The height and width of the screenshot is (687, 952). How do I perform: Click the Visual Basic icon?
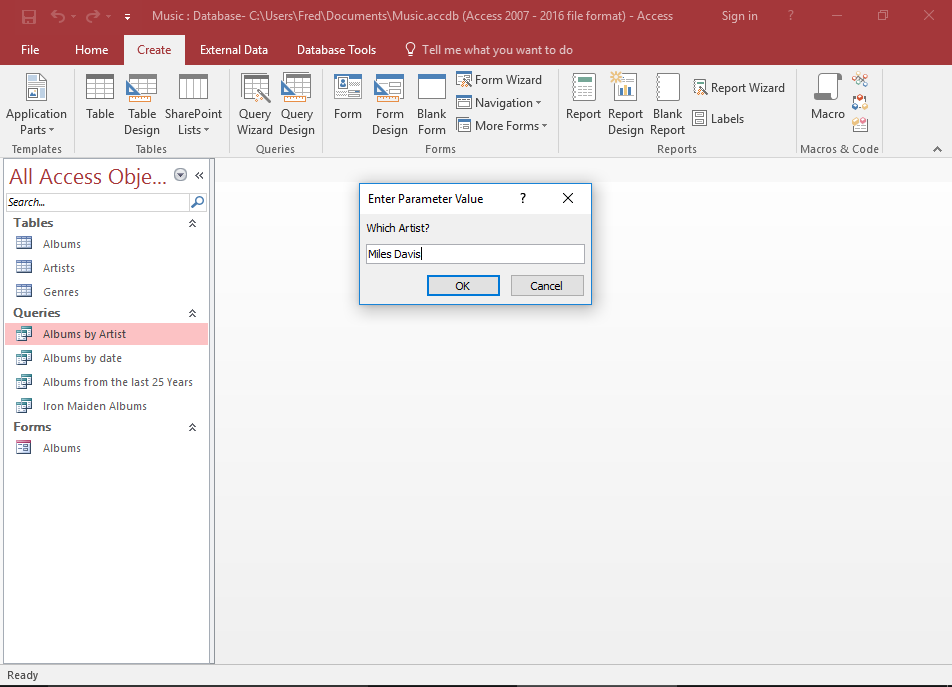pos(860,124)
